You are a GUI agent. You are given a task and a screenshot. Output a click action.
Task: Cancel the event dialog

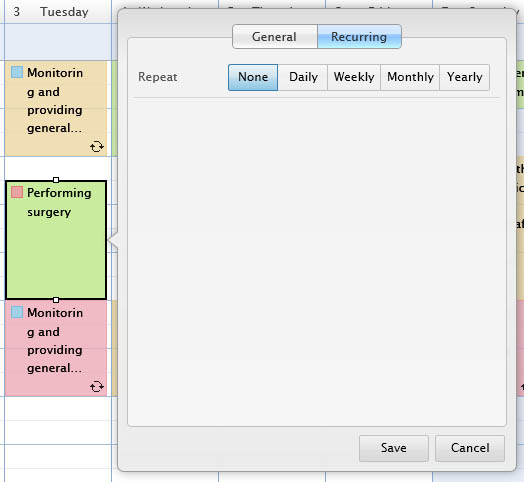(x=470, y=448)
